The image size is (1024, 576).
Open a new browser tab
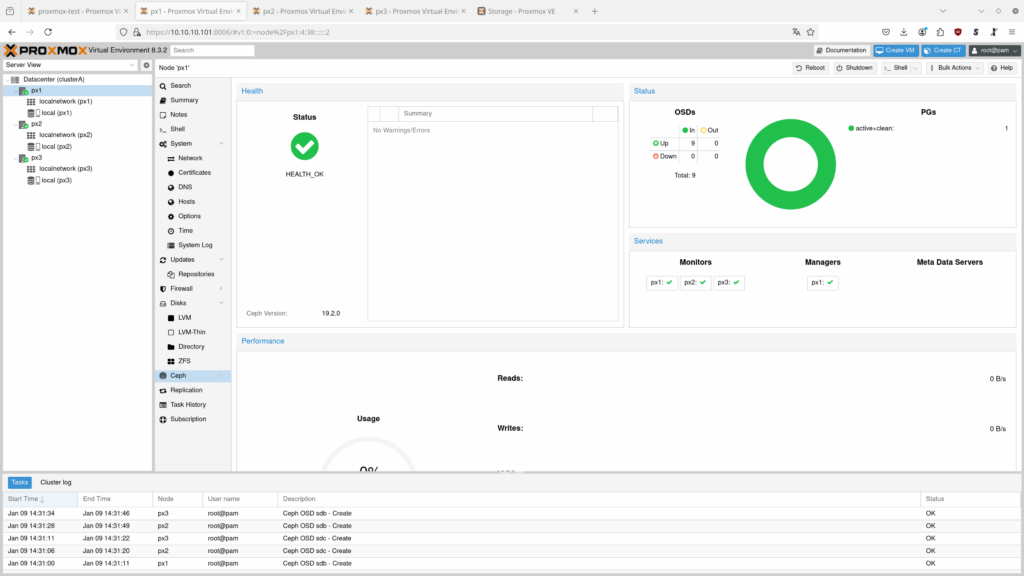[594, 11]
